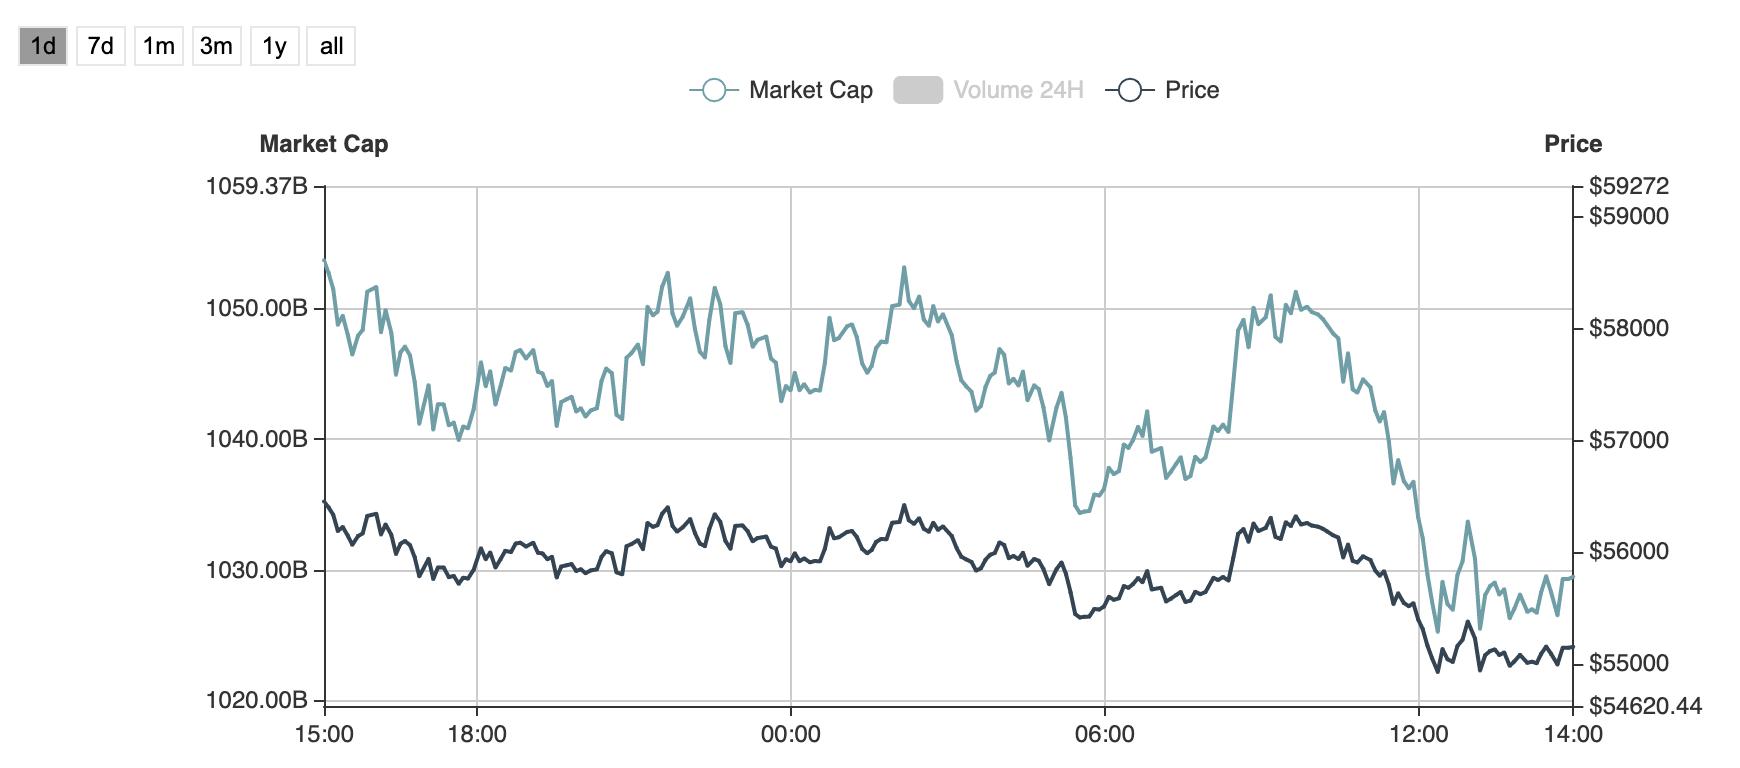Screen dimensions: 1740x768
Task: Change the range to 3m
Action: 216,46
